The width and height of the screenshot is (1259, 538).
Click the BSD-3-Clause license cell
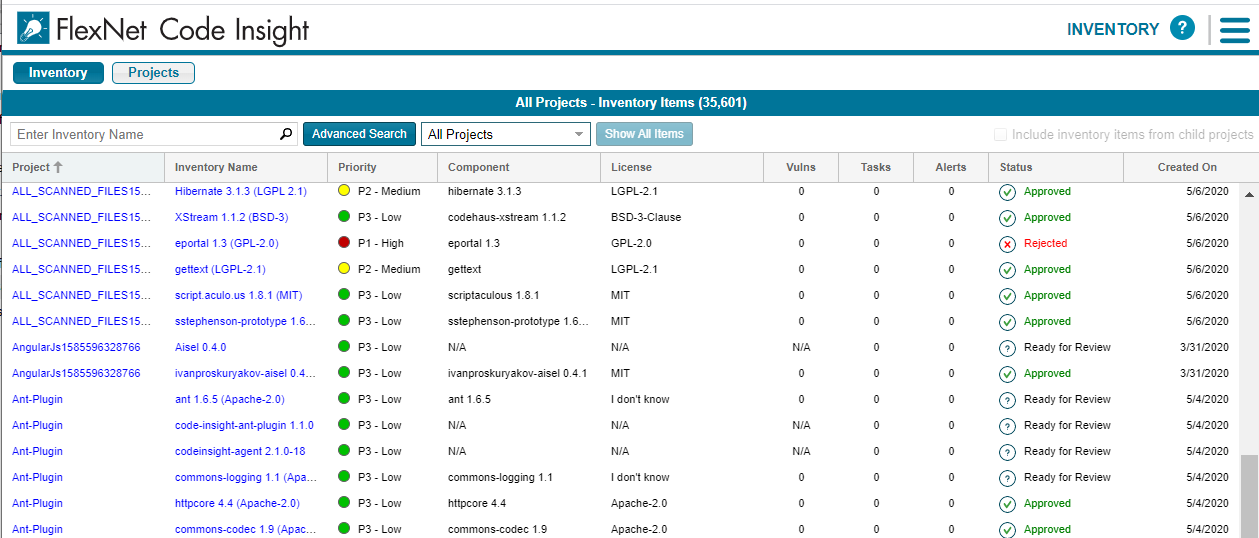click(646, 217)
